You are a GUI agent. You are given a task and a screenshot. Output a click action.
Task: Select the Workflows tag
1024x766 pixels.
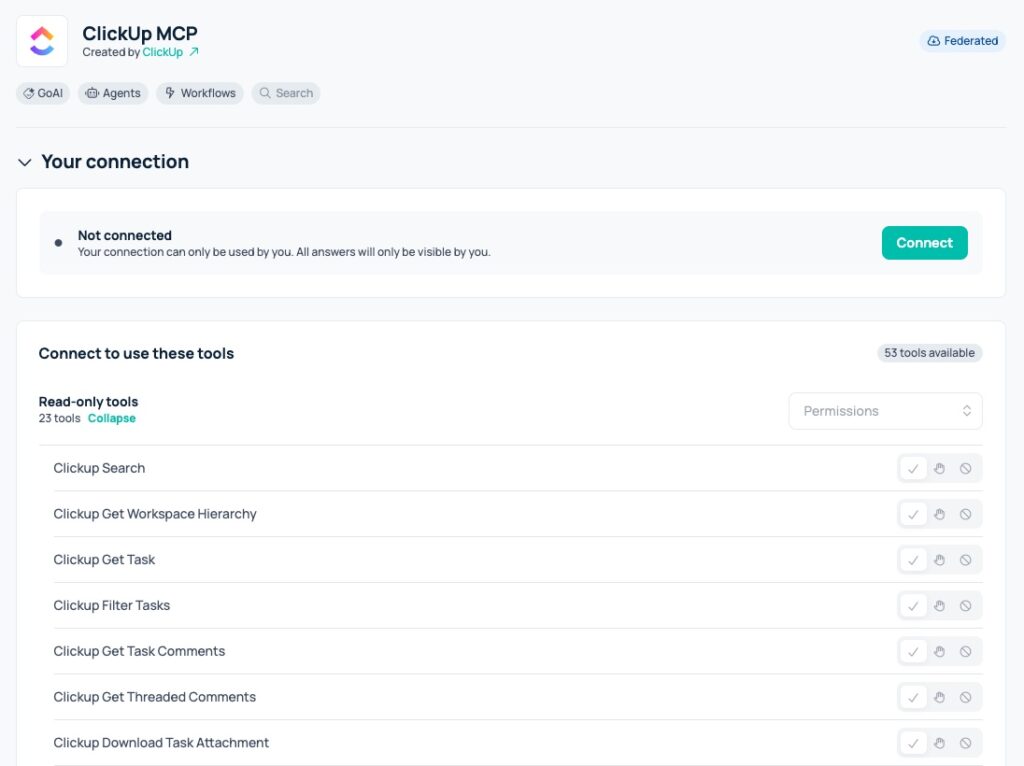tap(200, 93)
